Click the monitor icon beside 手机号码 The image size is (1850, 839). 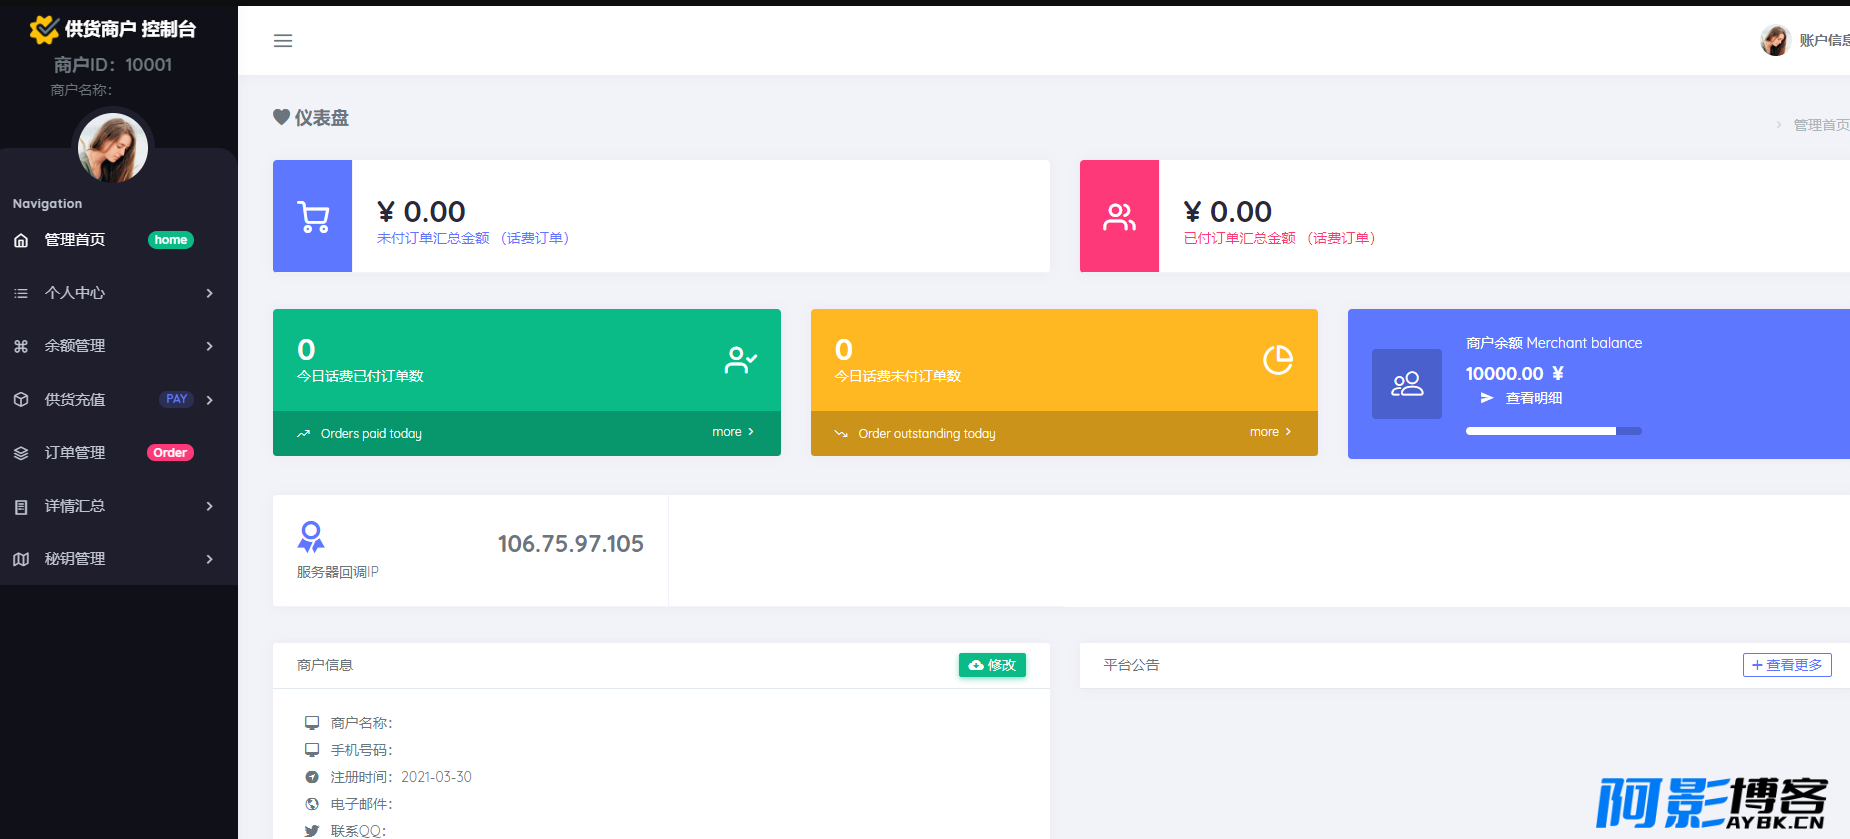(312, 749)
